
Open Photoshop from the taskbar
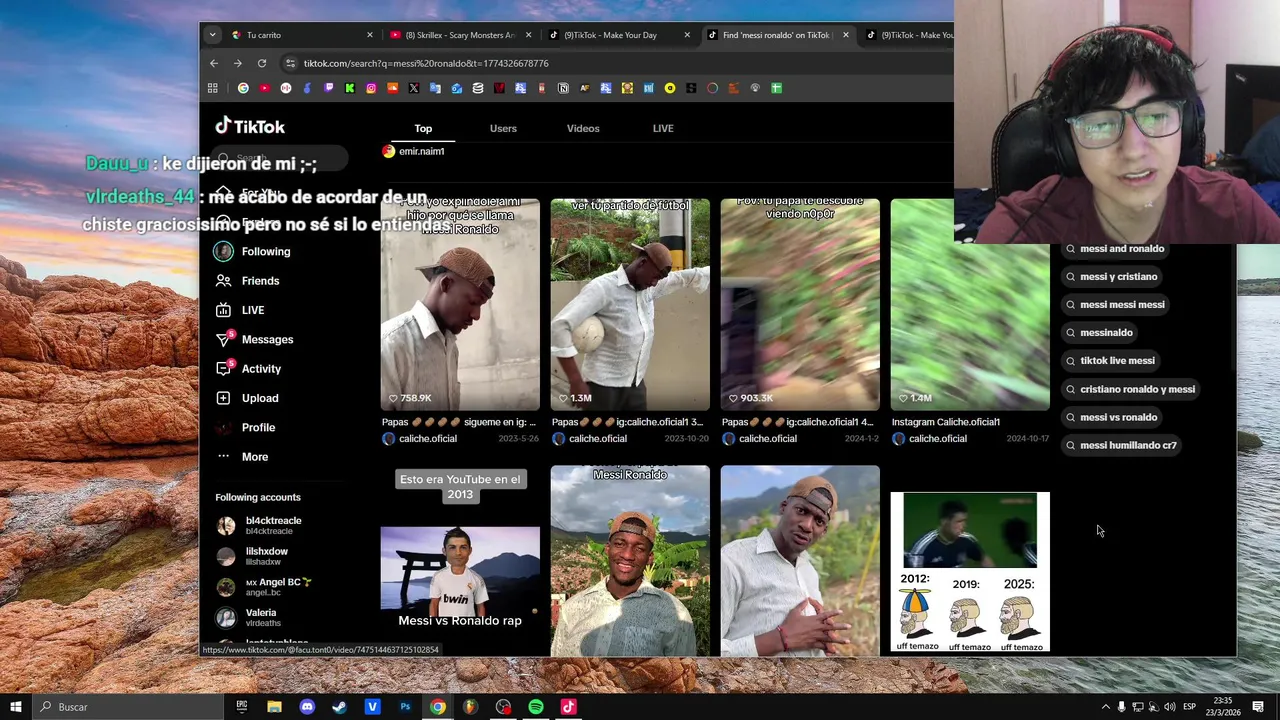405,707
